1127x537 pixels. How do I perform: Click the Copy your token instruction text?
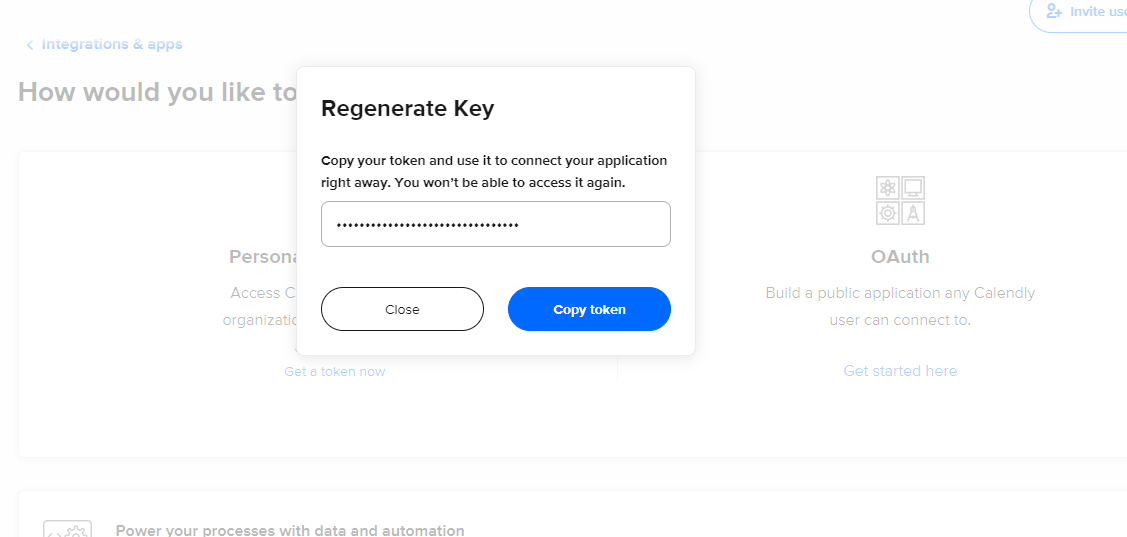[494, 171]
